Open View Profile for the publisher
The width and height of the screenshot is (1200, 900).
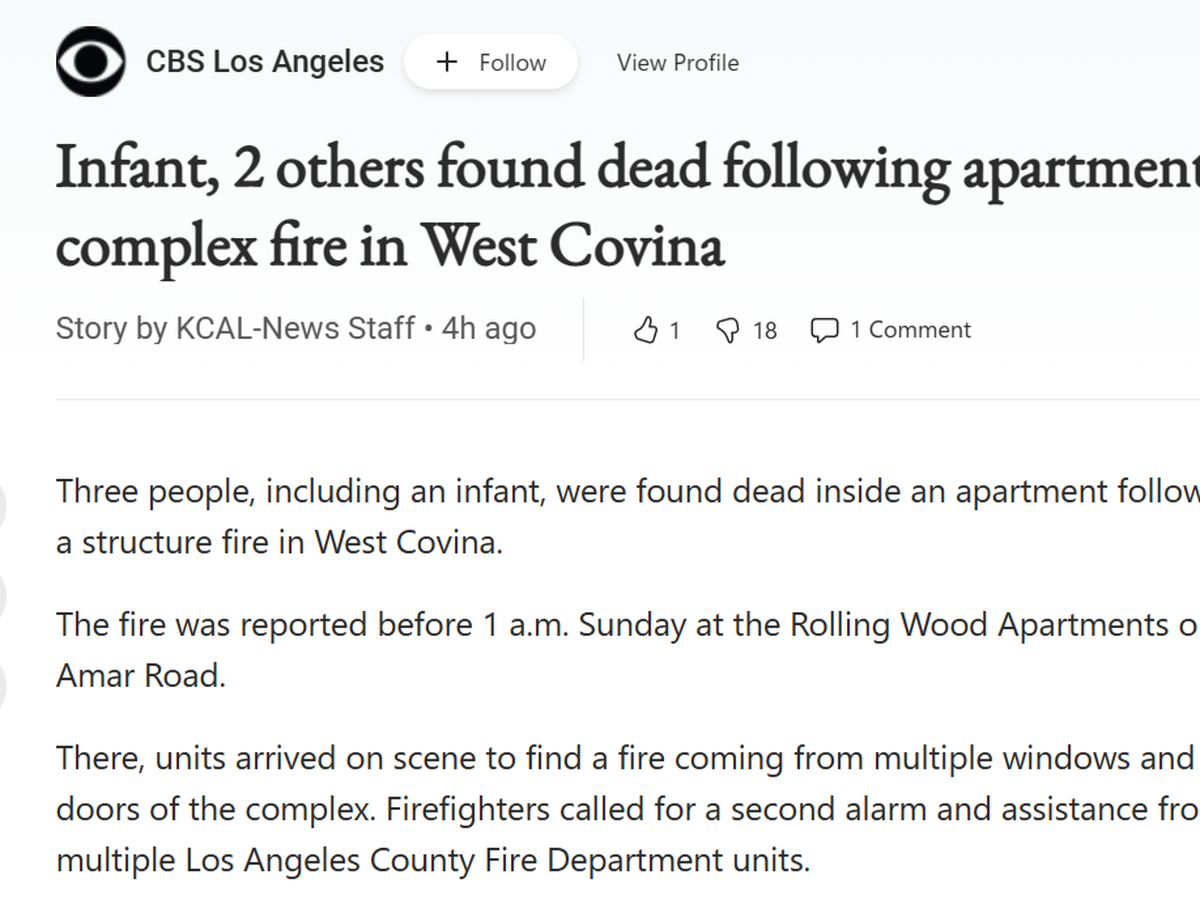pyautogui.click(x=677, y=62)
